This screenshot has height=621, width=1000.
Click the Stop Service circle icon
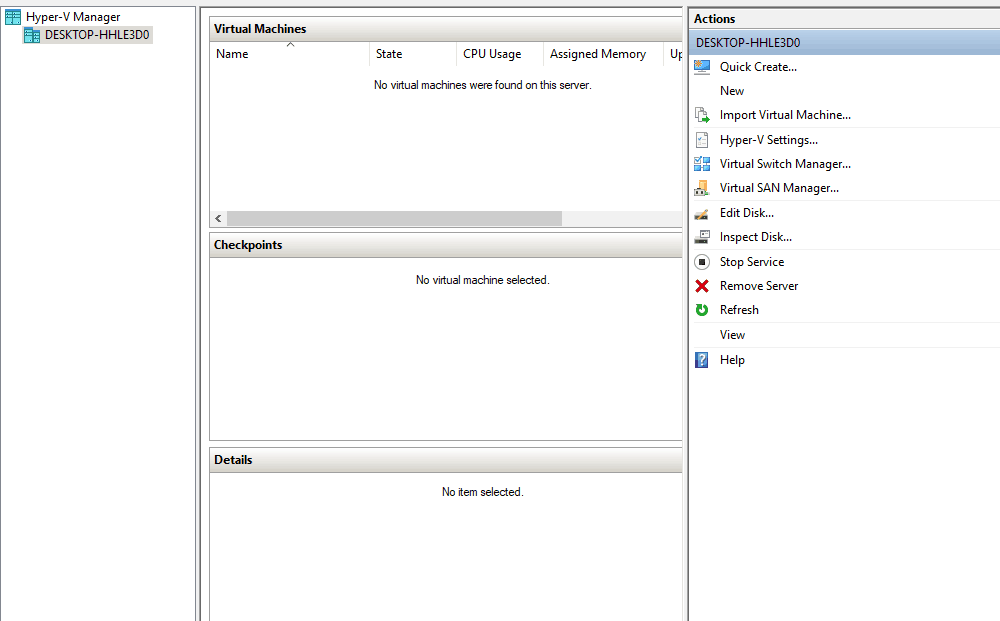702,262
